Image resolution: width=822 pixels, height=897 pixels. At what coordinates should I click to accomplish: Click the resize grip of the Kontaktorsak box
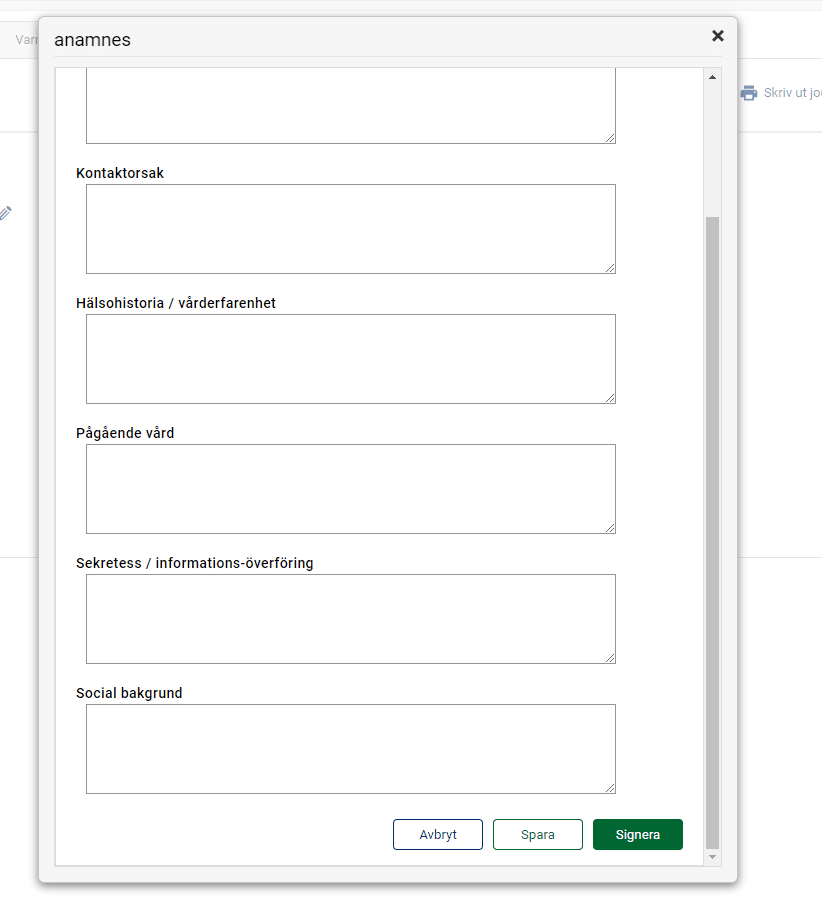click(610, 268)
